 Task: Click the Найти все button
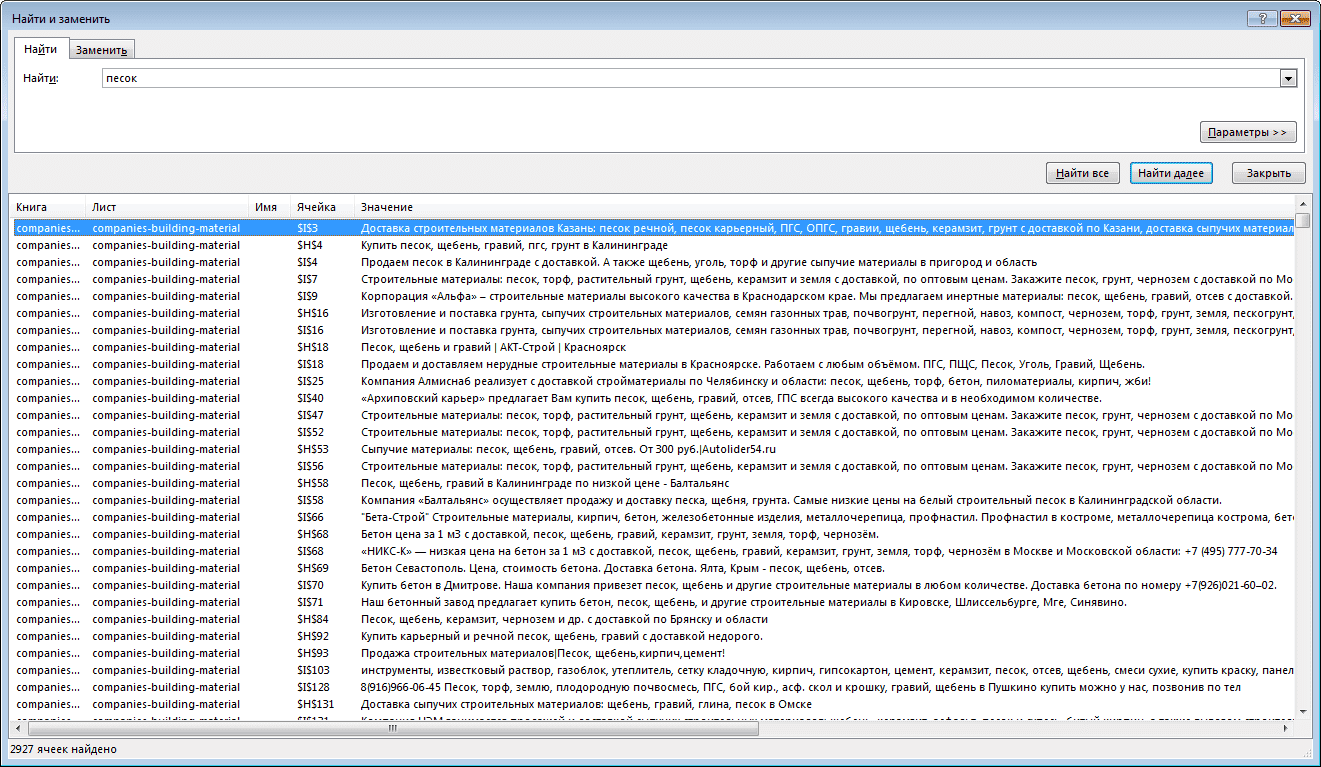(x=1082, y=173)
